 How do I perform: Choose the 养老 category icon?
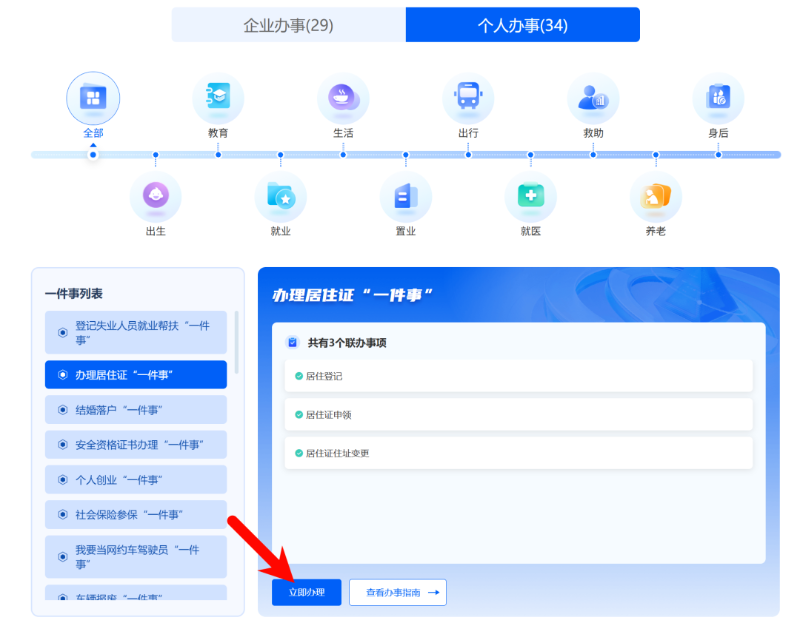(656, 197)
